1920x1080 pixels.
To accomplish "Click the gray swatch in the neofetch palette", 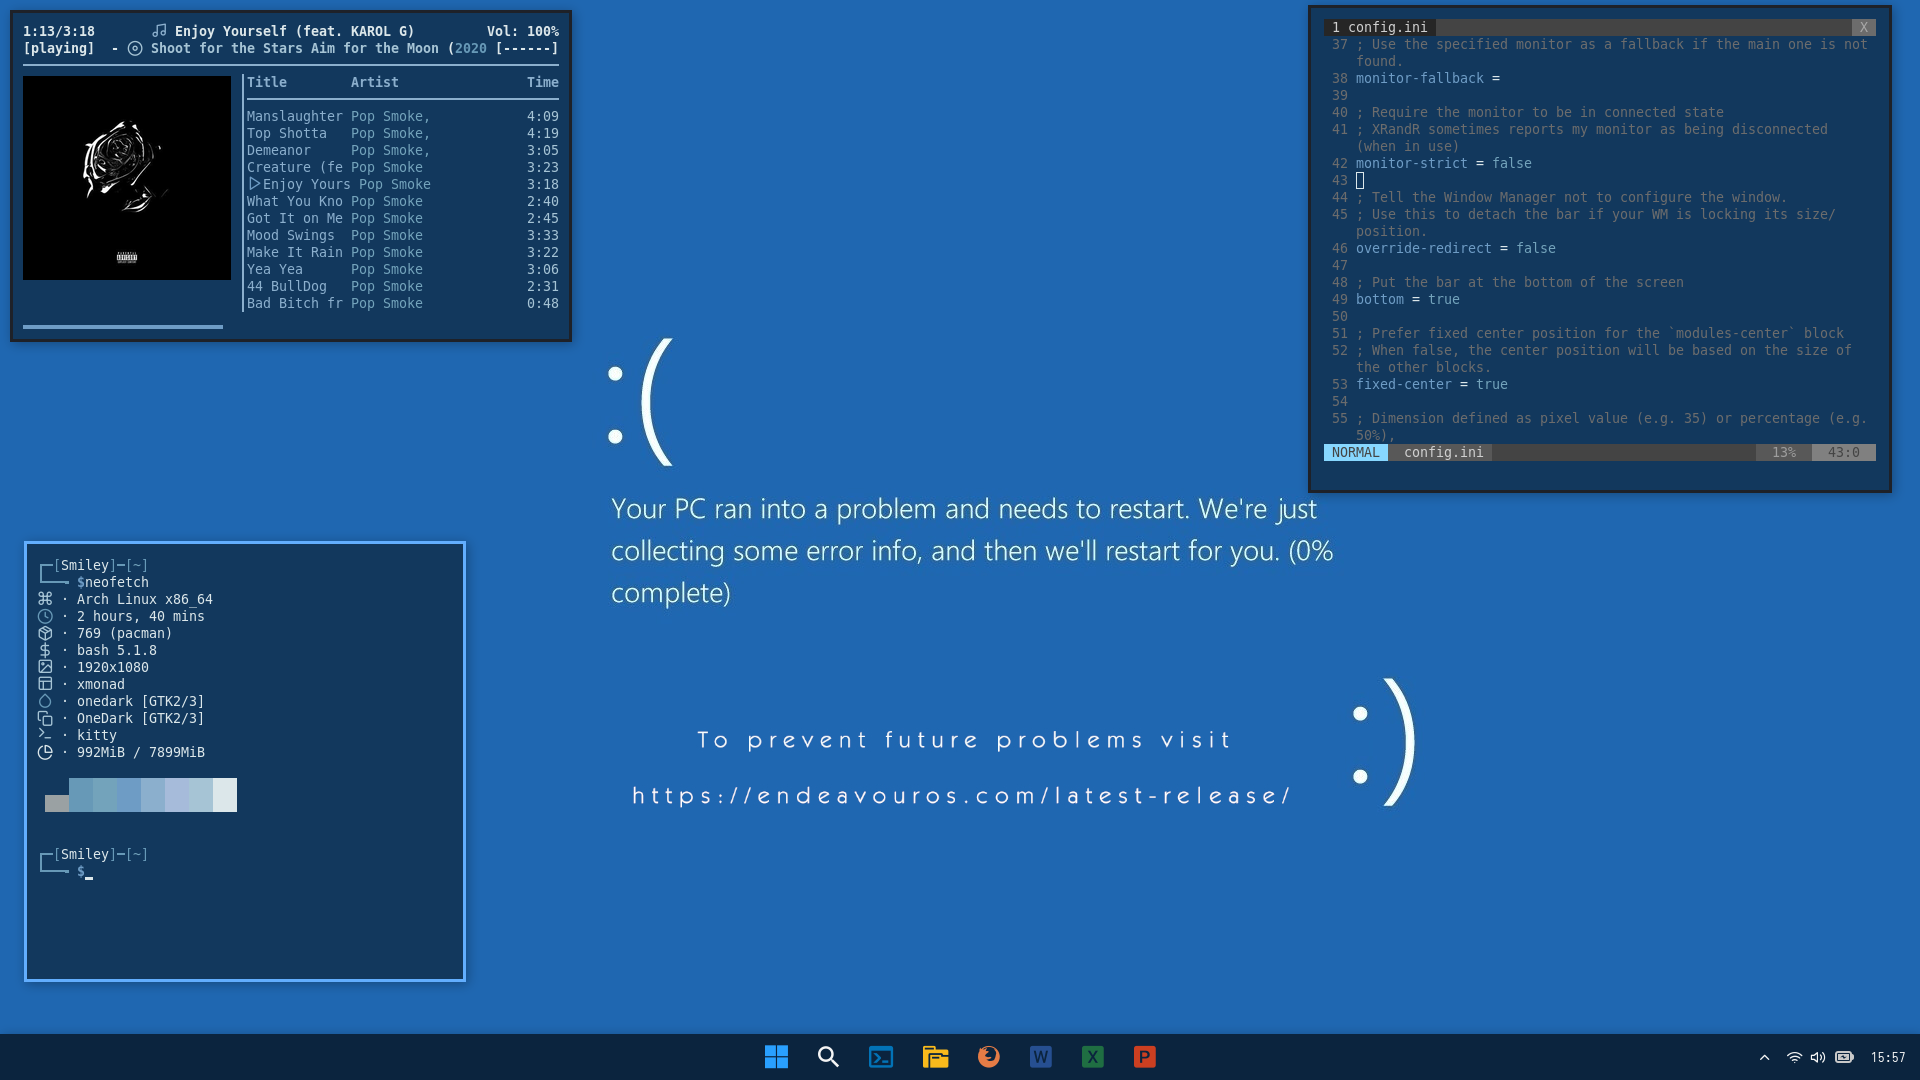I will coord(57,803).
